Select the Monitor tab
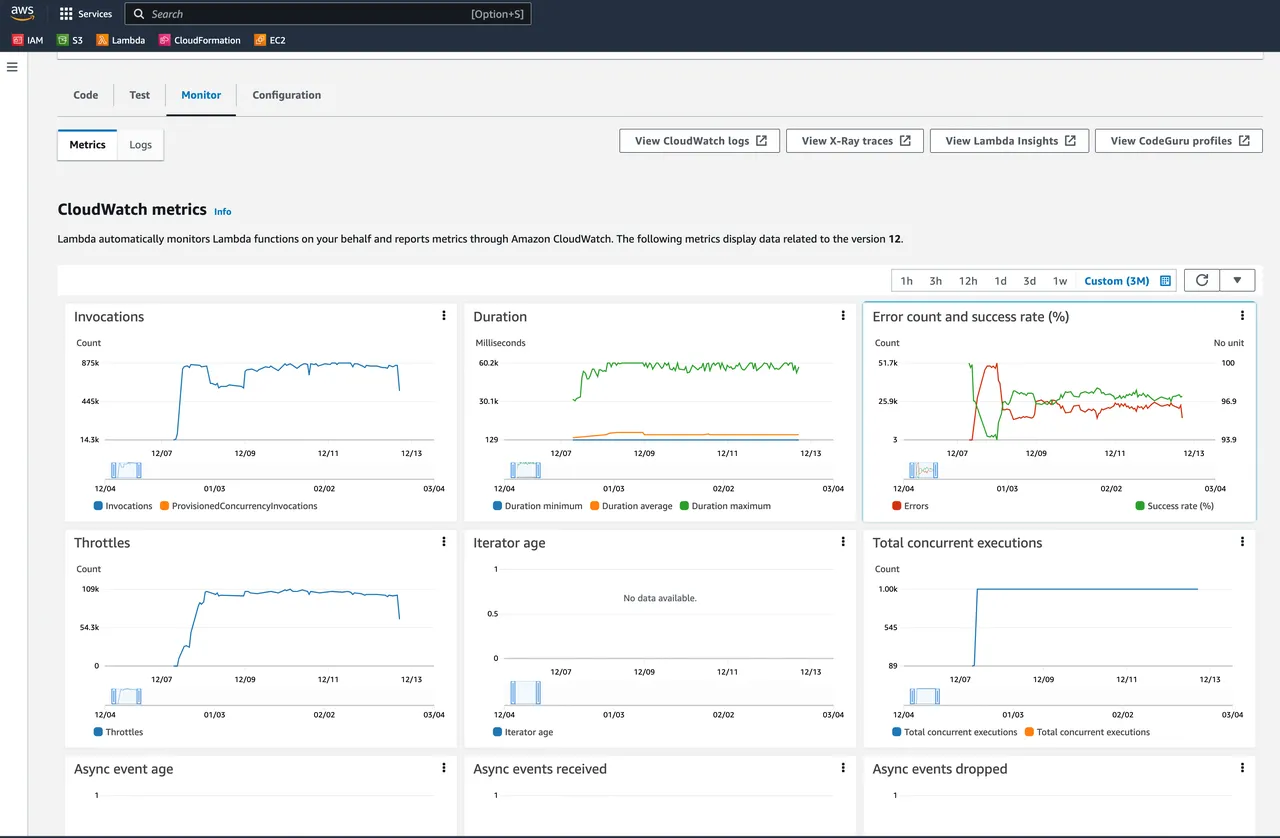 coord(201,95)
